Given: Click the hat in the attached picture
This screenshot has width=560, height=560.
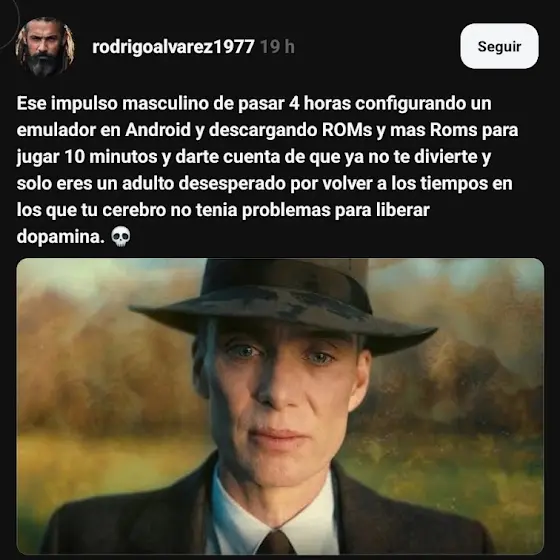Looking at the screenshot, I should pos(282,304).
